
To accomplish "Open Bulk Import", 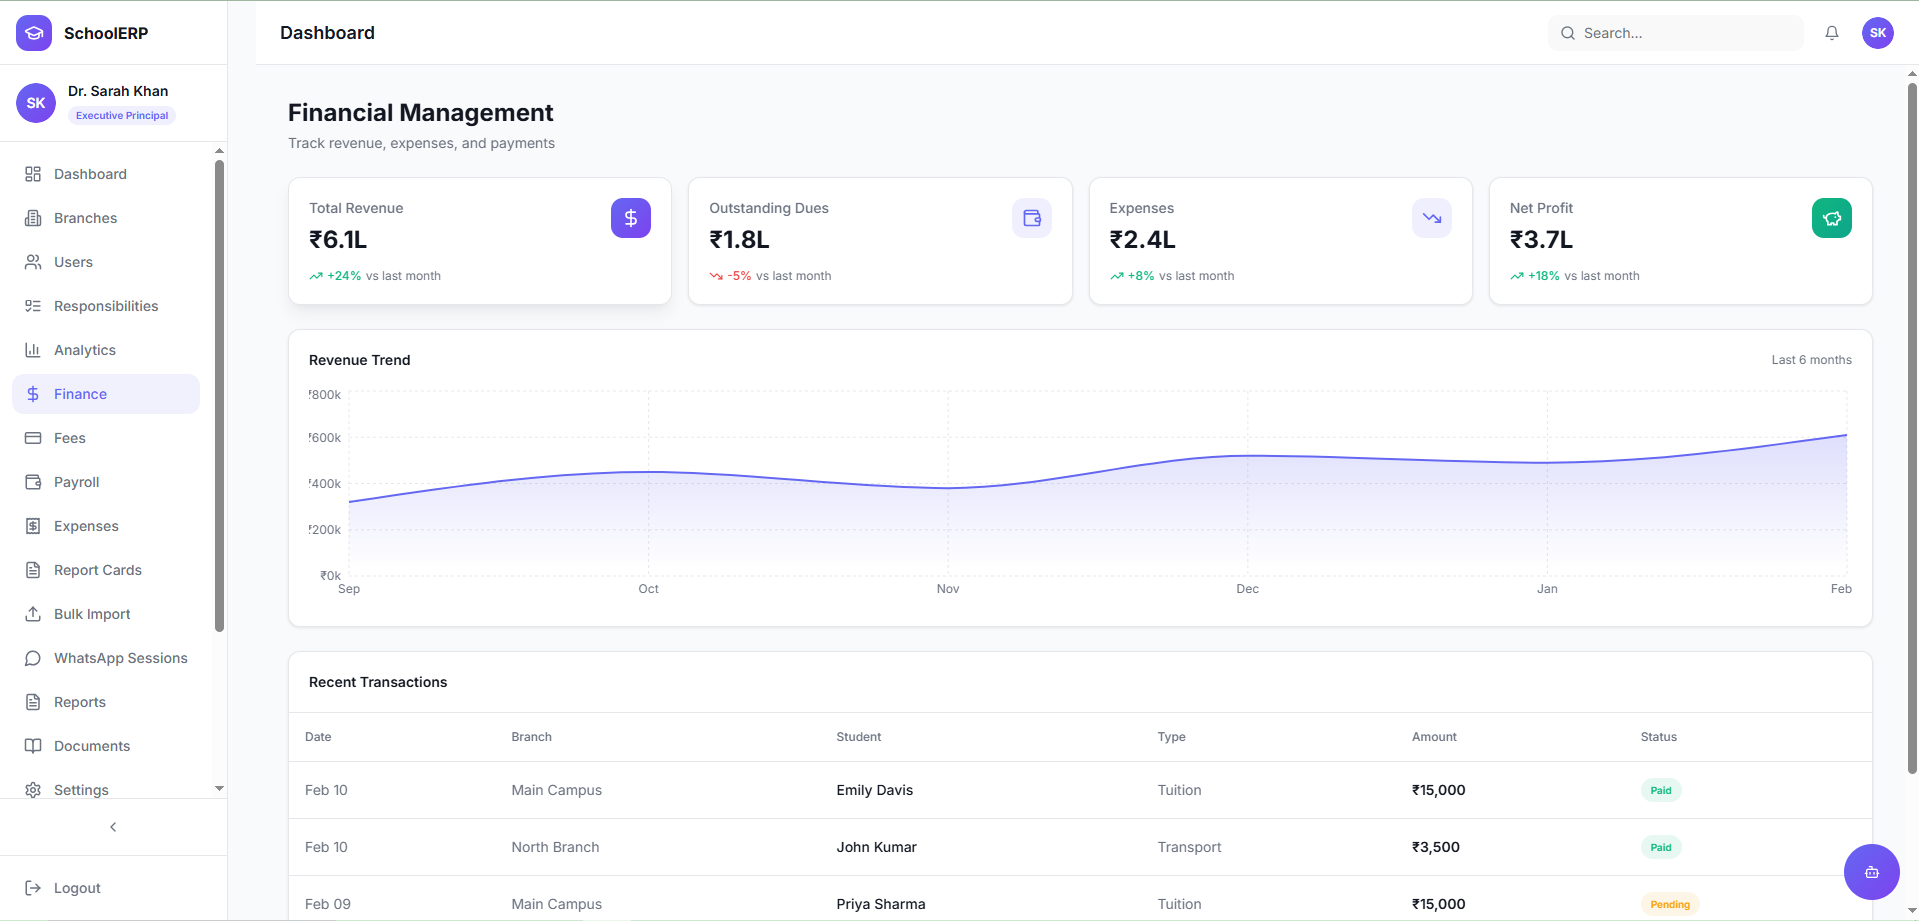I will point(106,614).
